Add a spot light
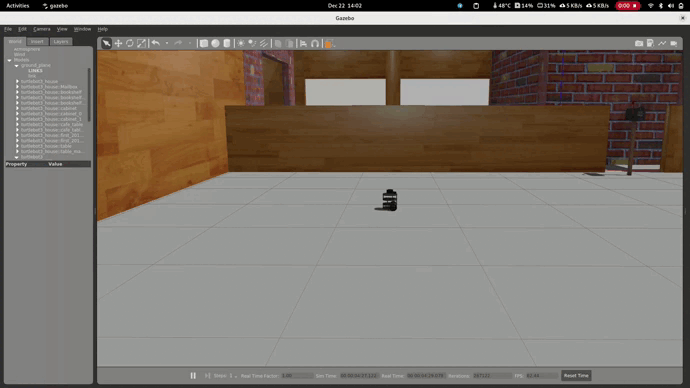Screen dimensions: 690x388 point(252,43)
